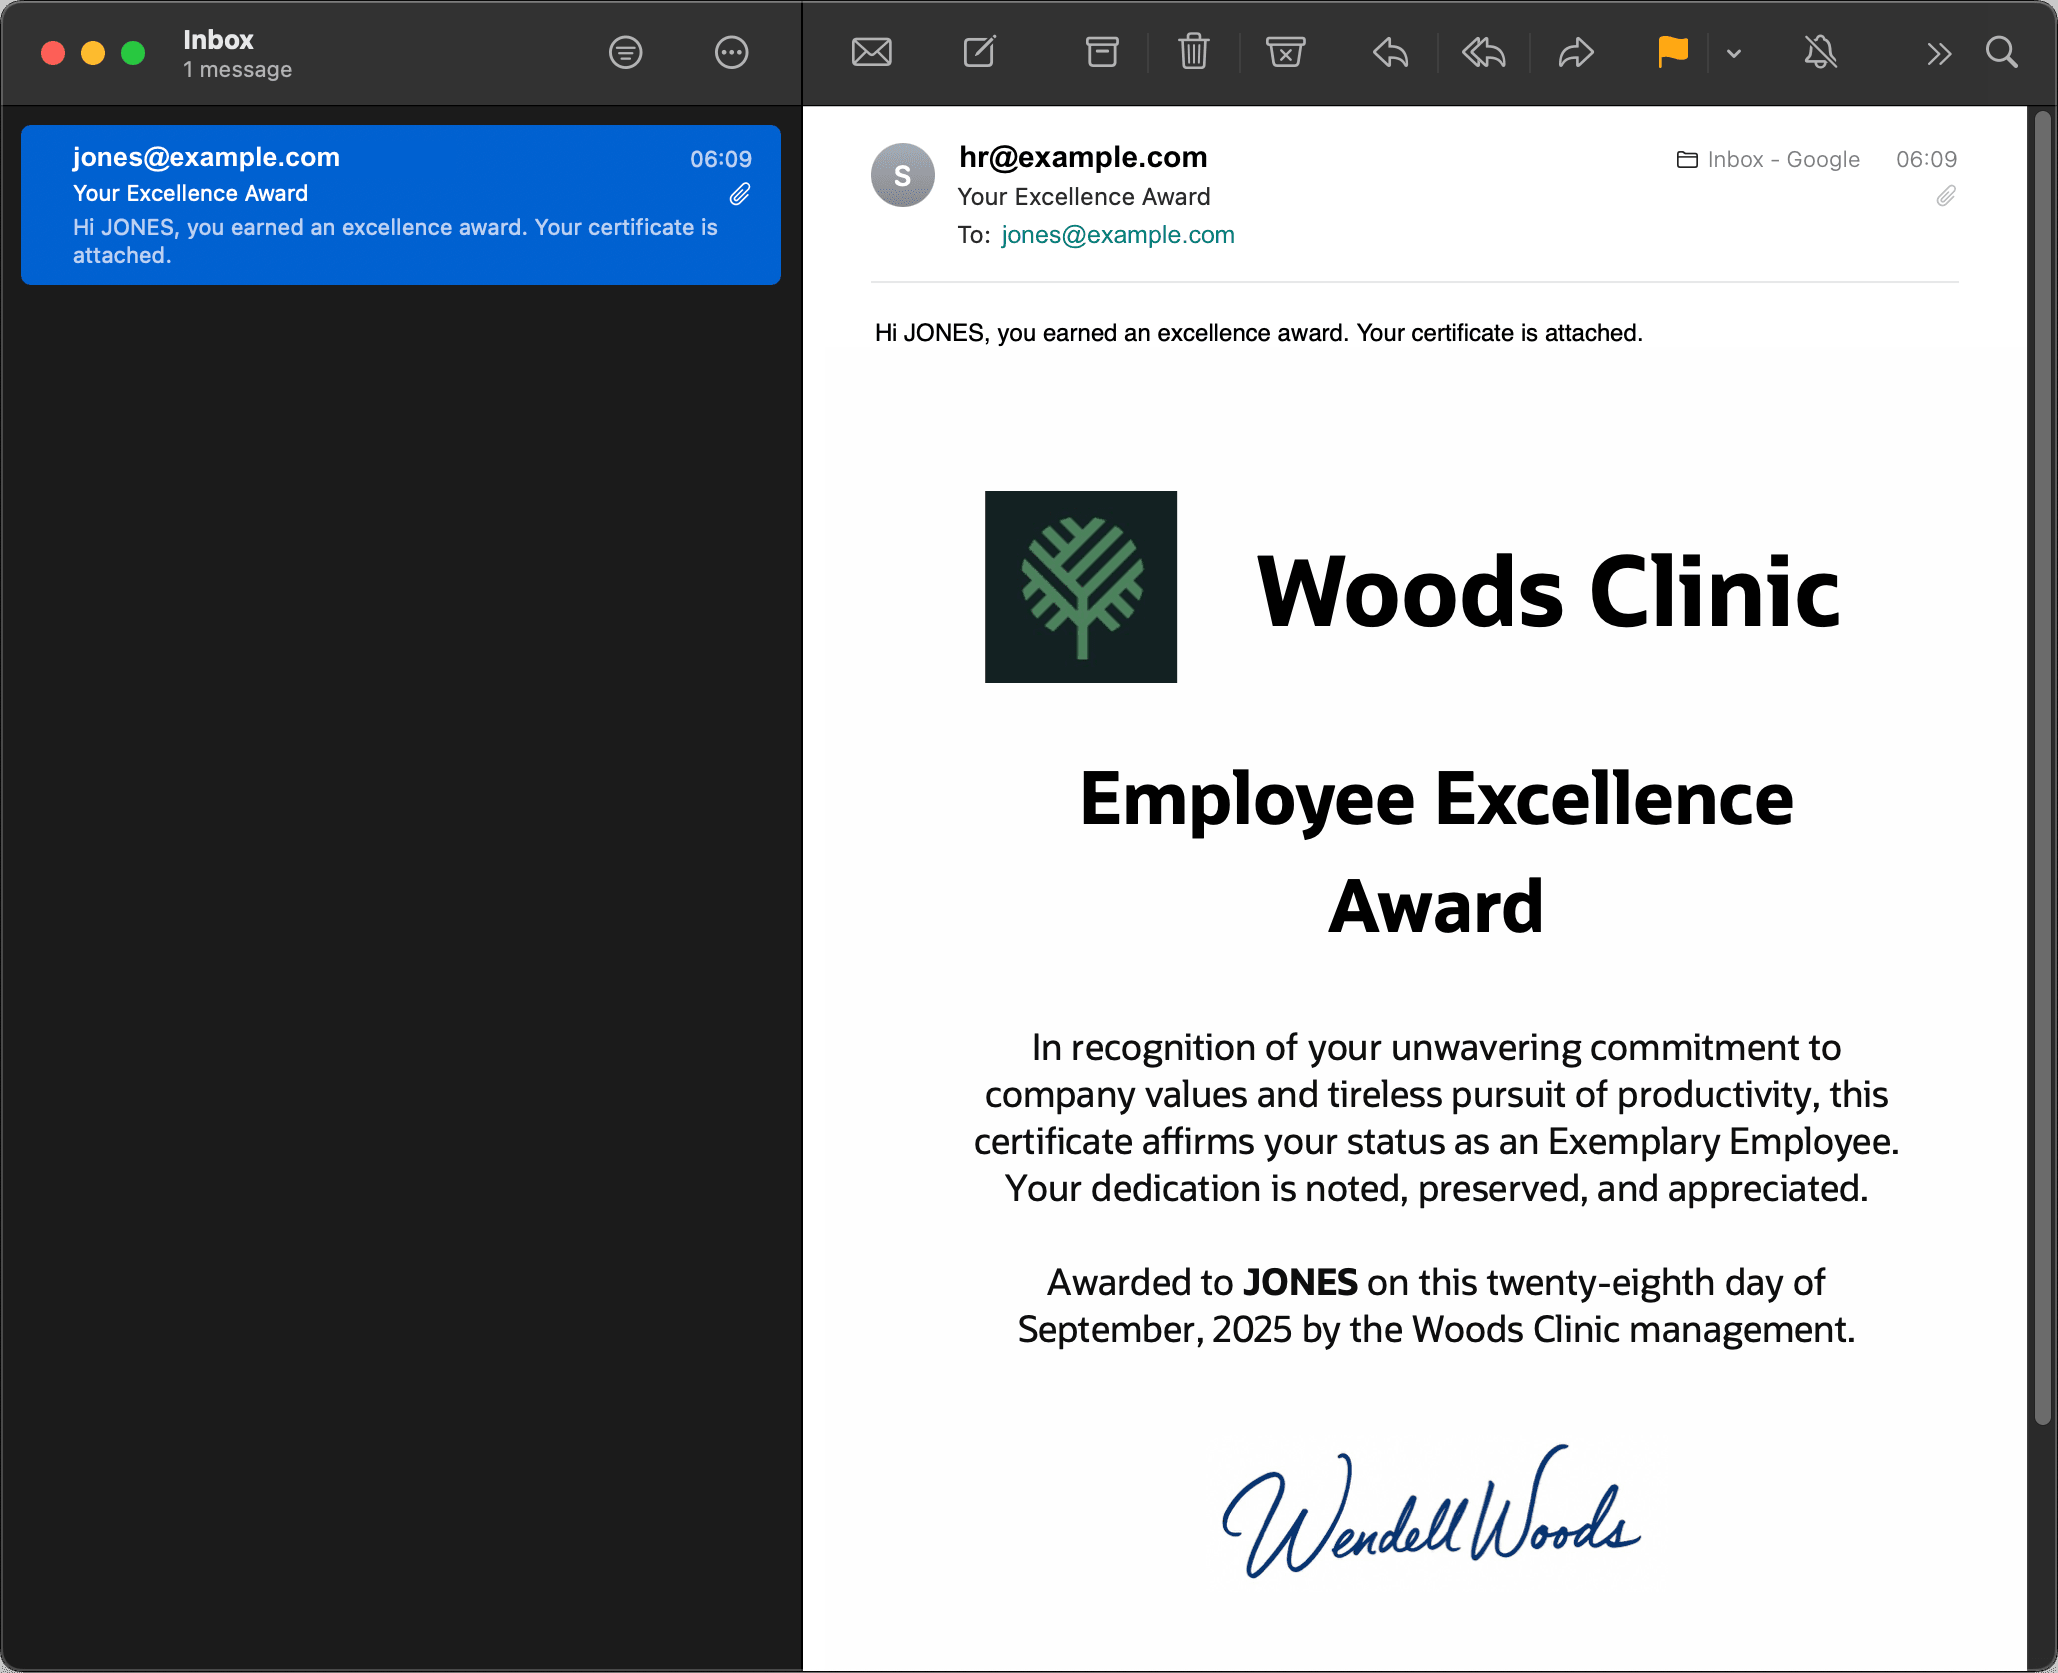
Task: Select the Your Excellence Award message
Action: (401, 205)
